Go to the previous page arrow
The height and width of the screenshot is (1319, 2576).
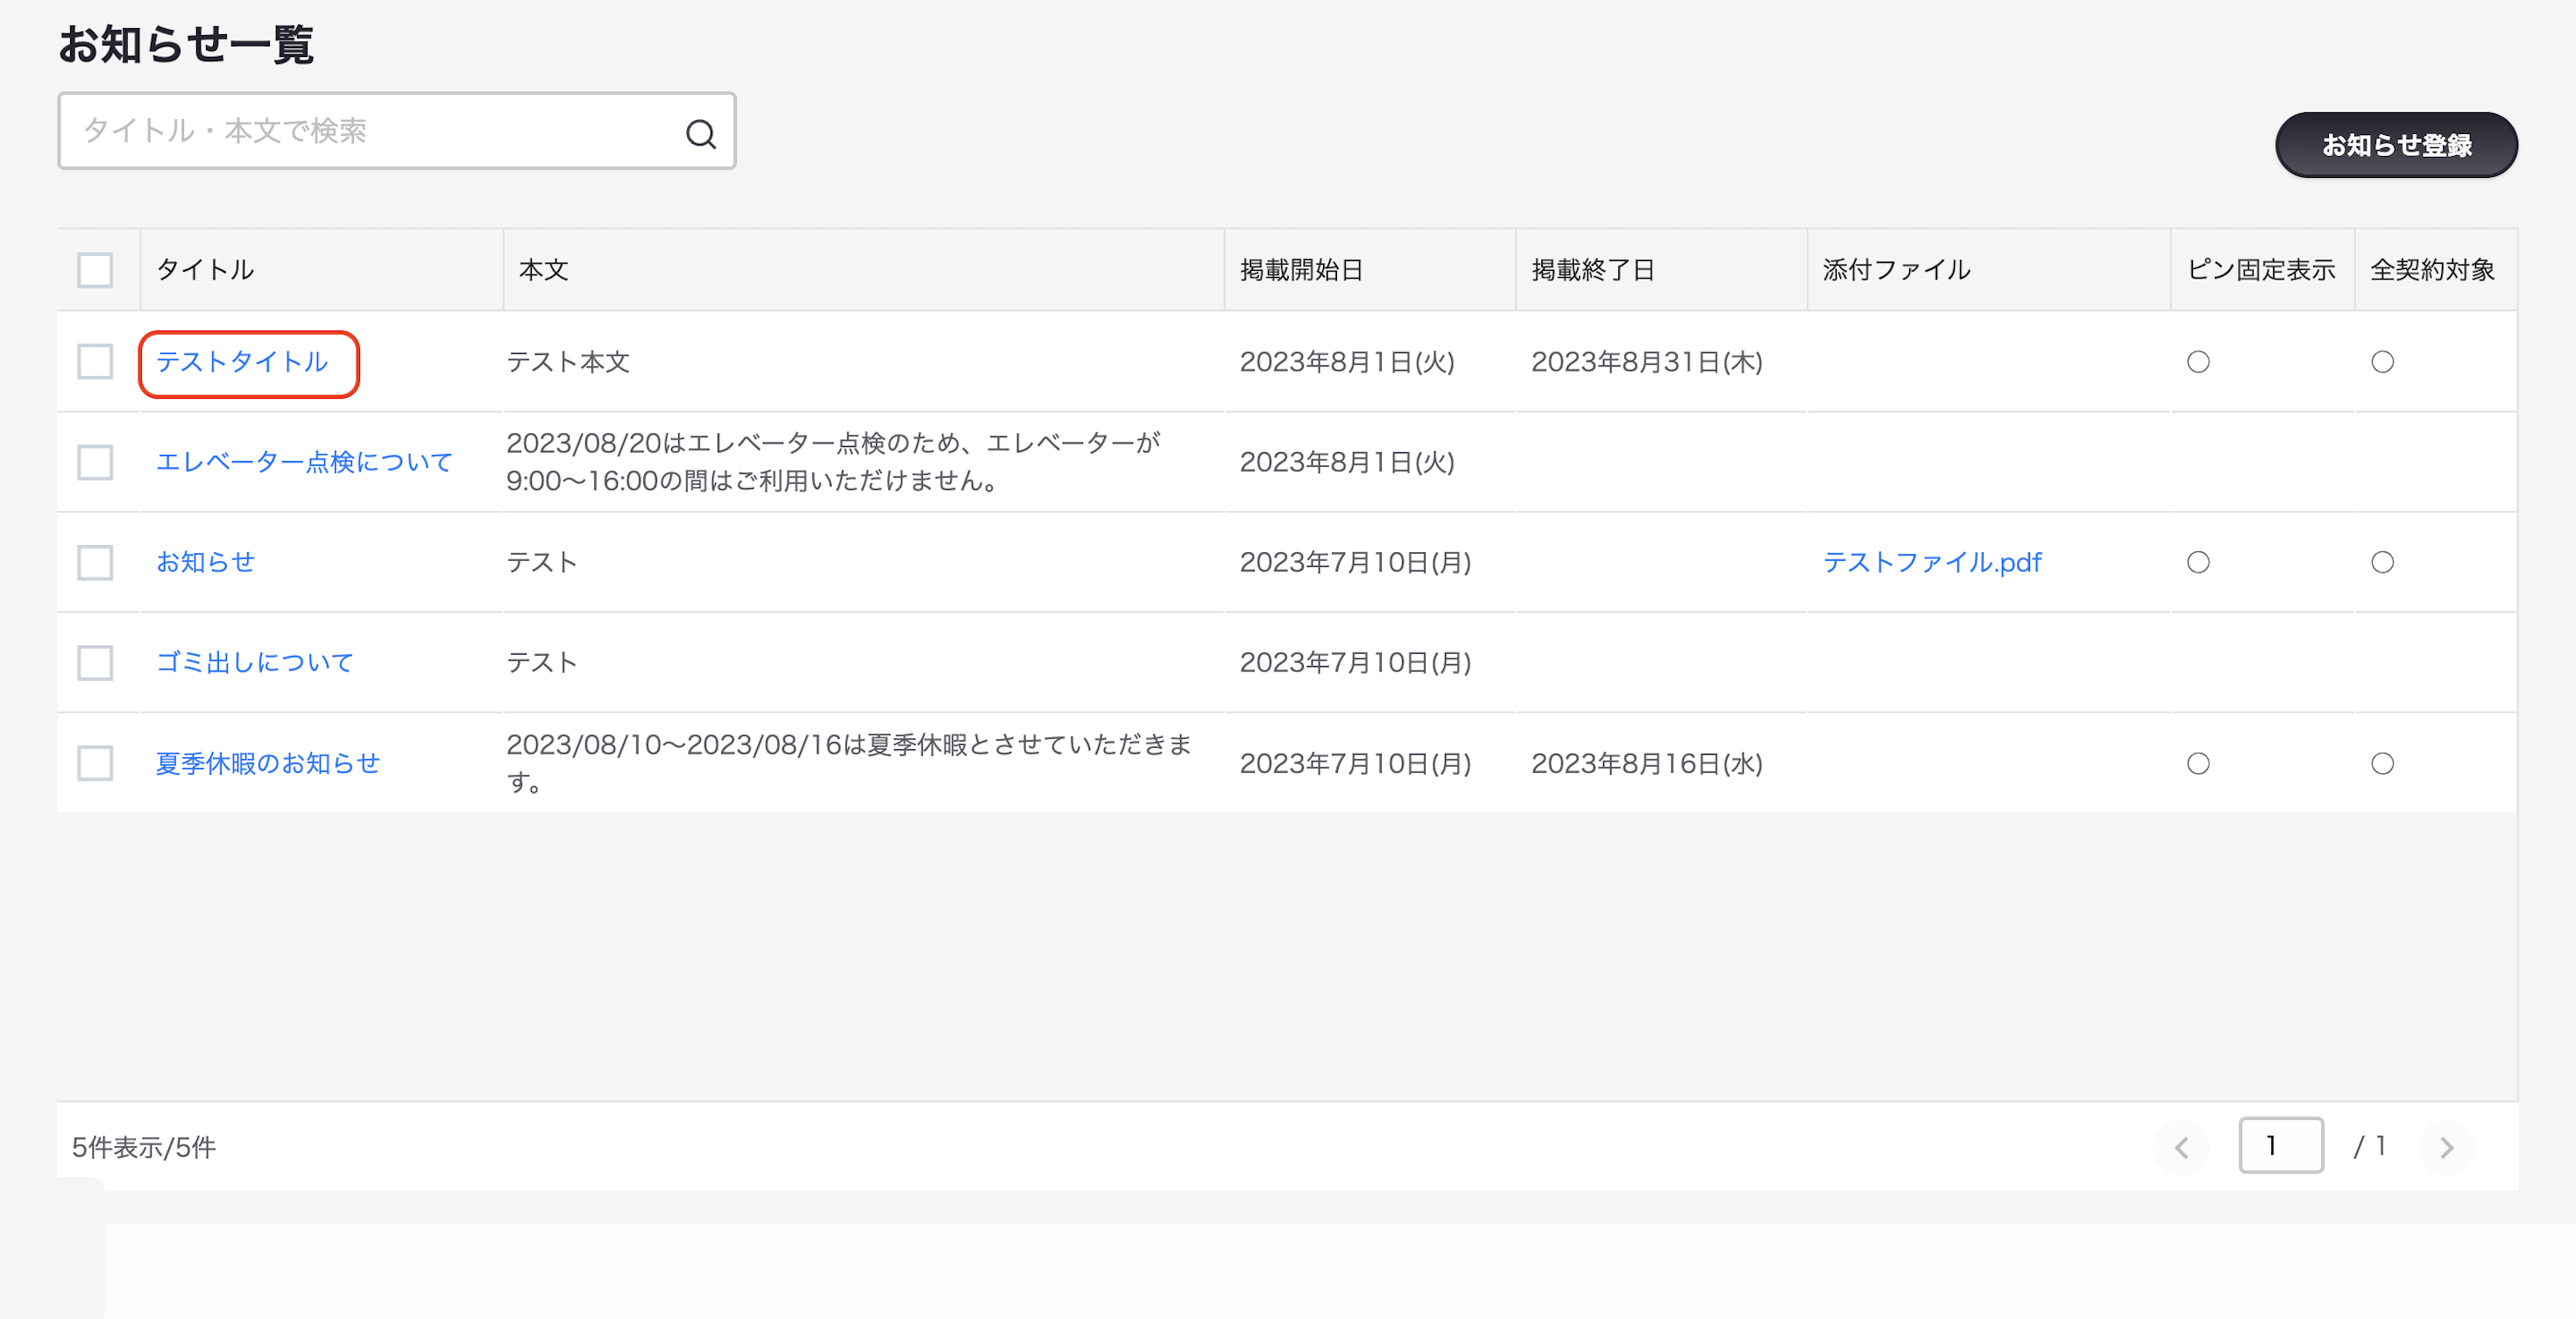(x=2182, y=1147)
